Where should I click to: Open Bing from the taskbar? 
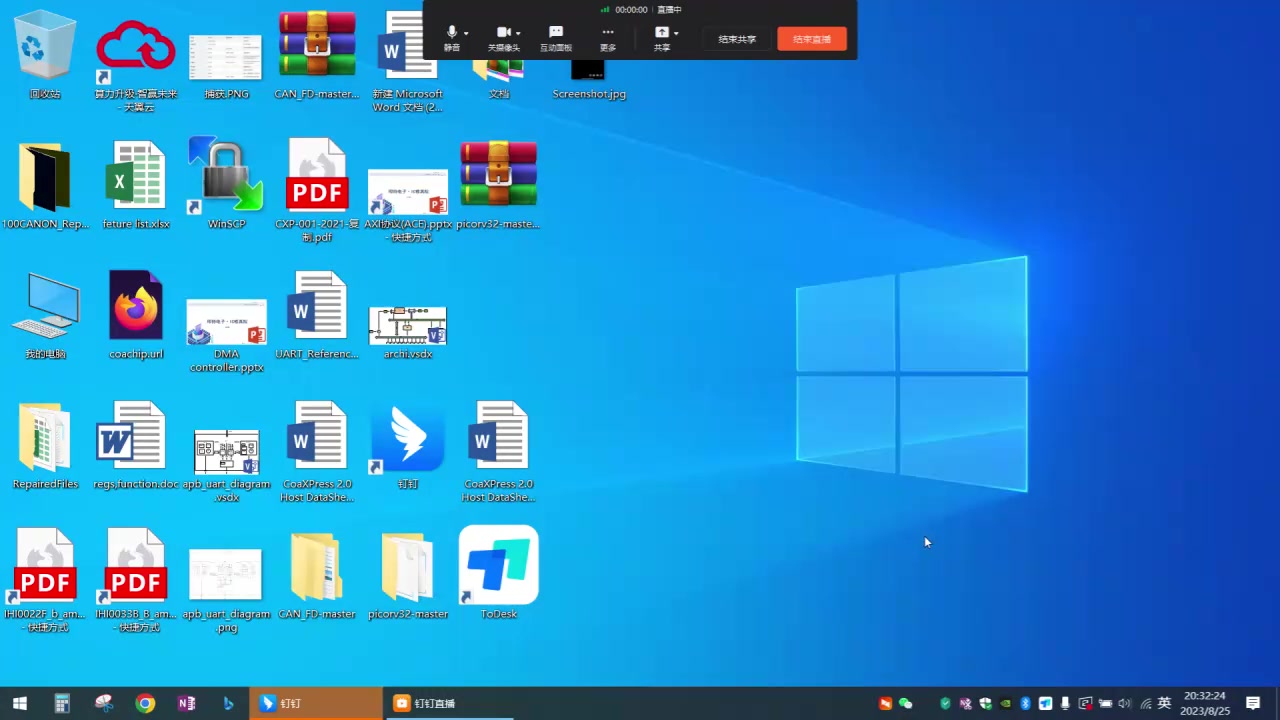pos(228,703)
